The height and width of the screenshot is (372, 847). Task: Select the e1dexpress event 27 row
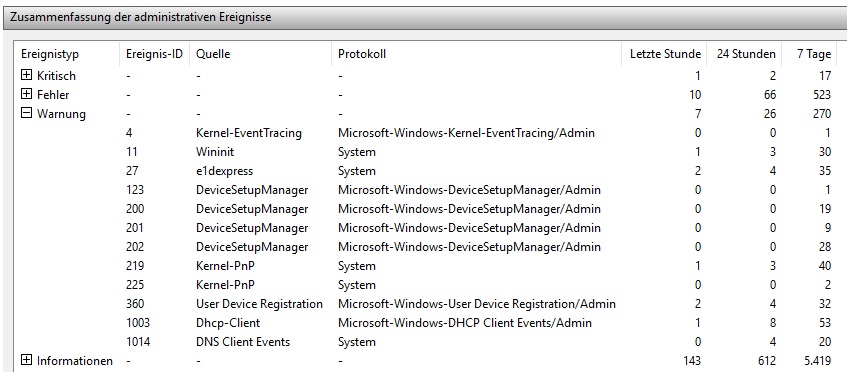[426, 171]
